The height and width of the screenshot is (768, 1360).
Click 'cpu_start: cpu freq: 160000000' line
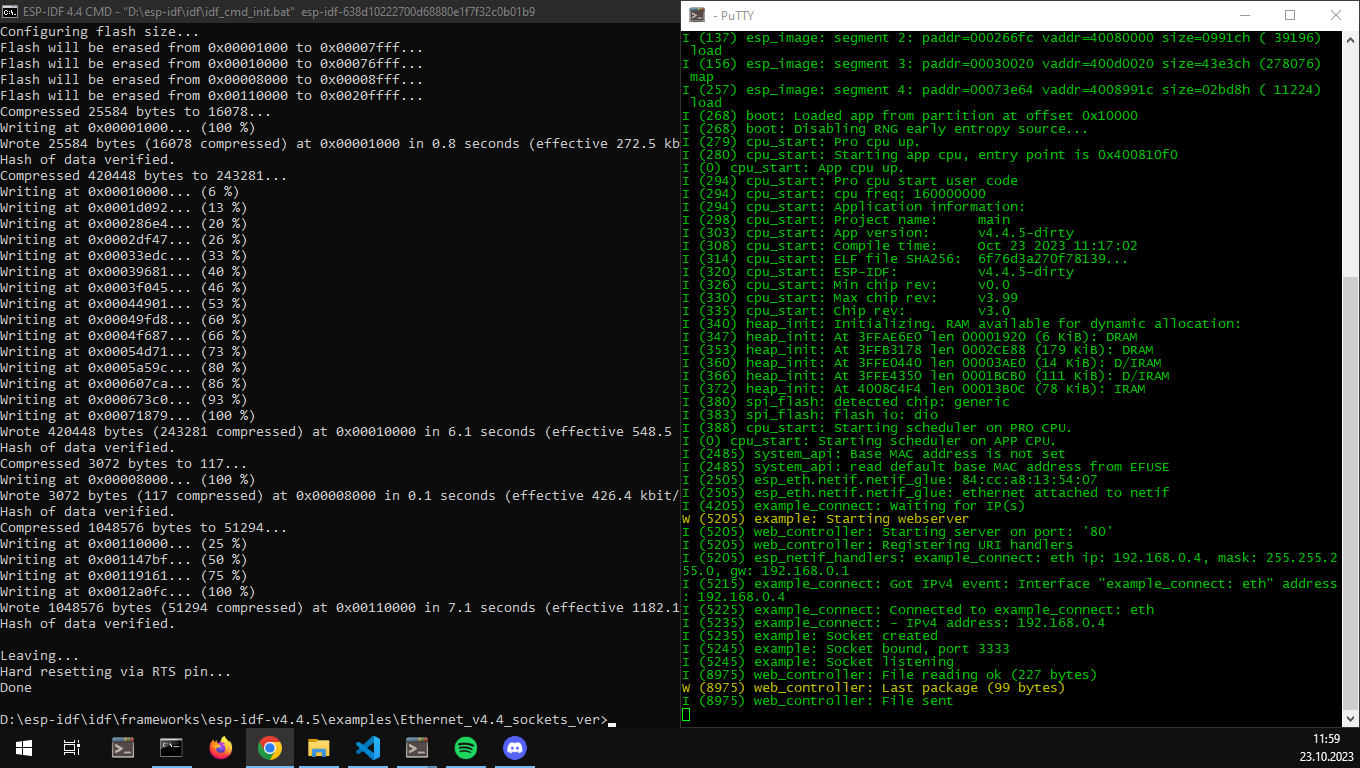[833, 194]
